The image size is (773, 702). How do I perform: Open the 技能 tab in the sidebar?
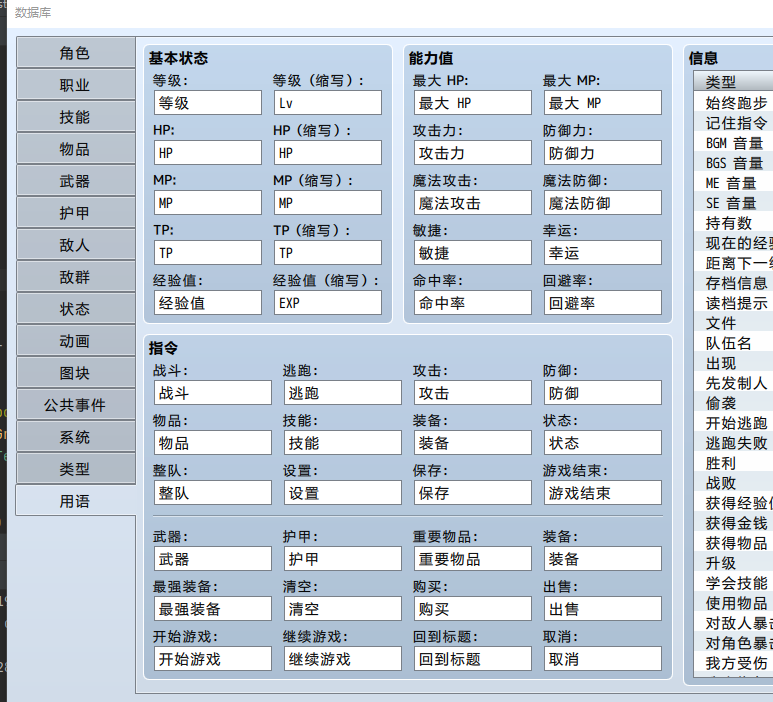coord(76,117)
